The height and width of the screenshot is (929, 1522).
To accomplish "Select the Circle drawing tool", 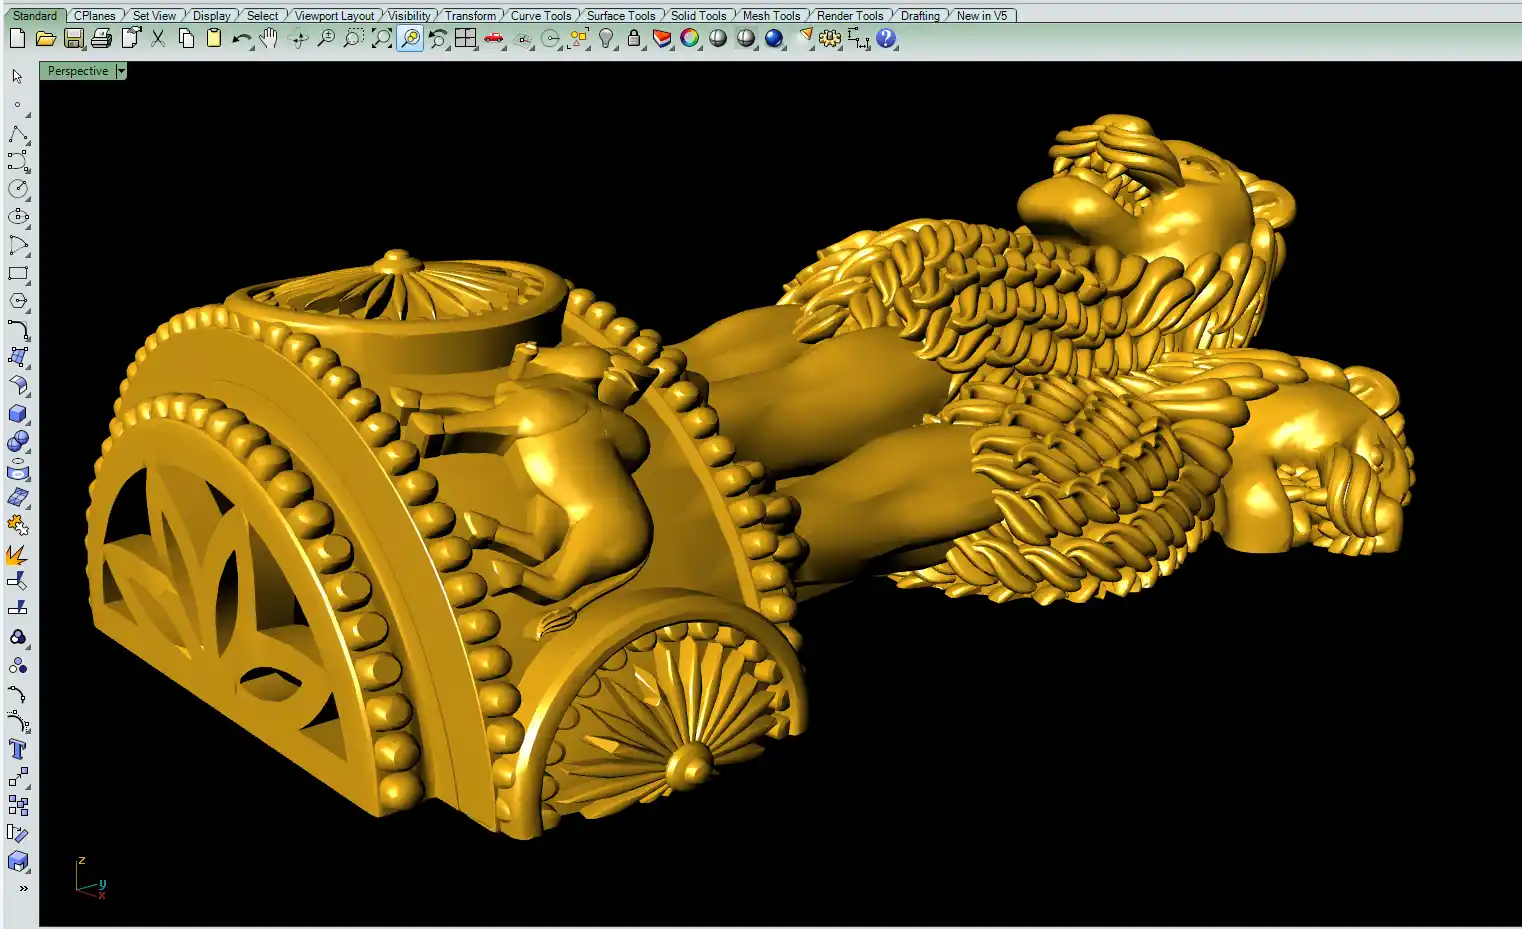I will pos(18,189).
